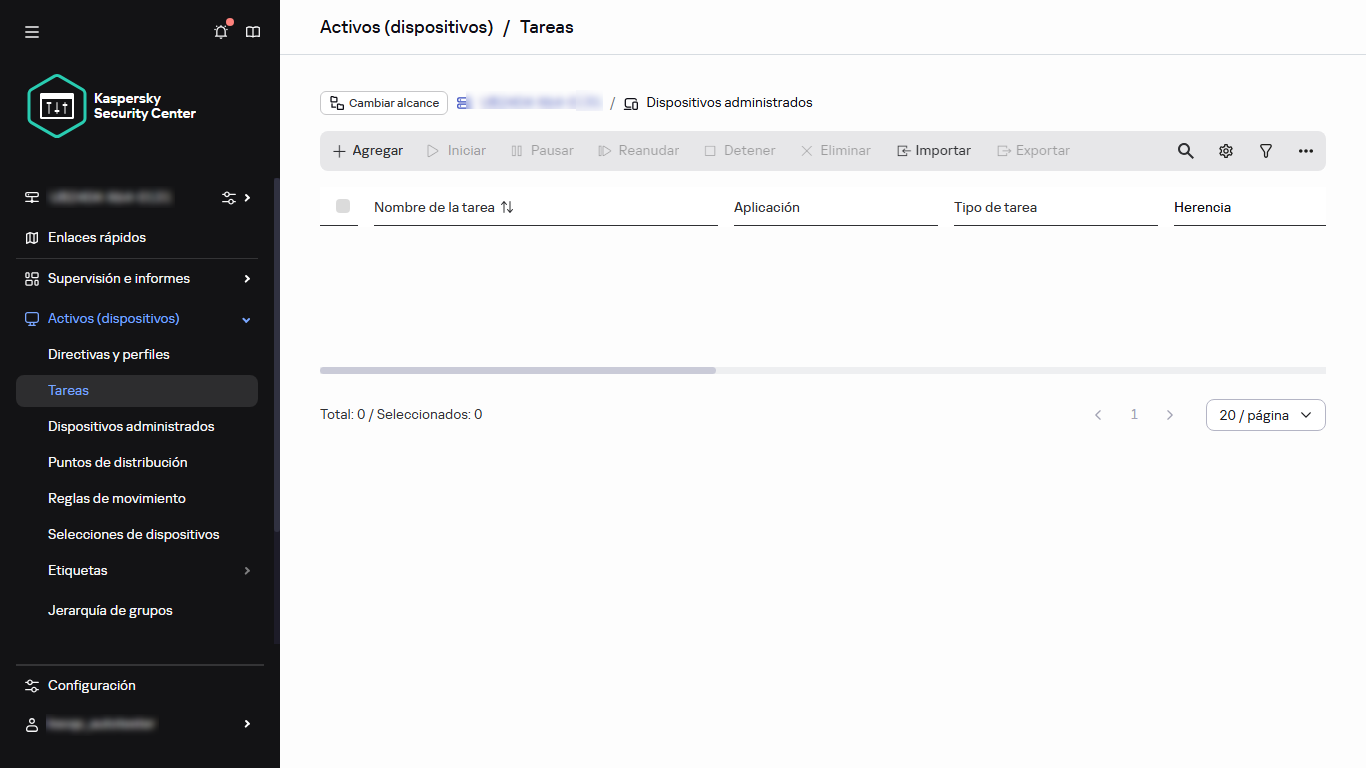Open the table column settings gear icon
Image resolution: width=1366 pixels, height=768 pixels.
click(x=1226, y=151)
